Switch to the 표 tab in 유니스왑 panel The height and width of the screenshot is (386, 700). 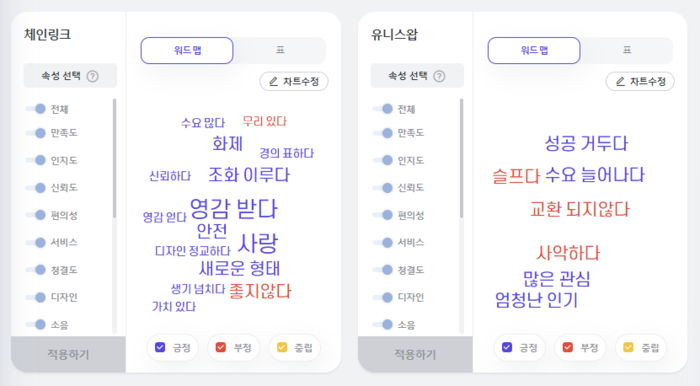click(627, 50)
